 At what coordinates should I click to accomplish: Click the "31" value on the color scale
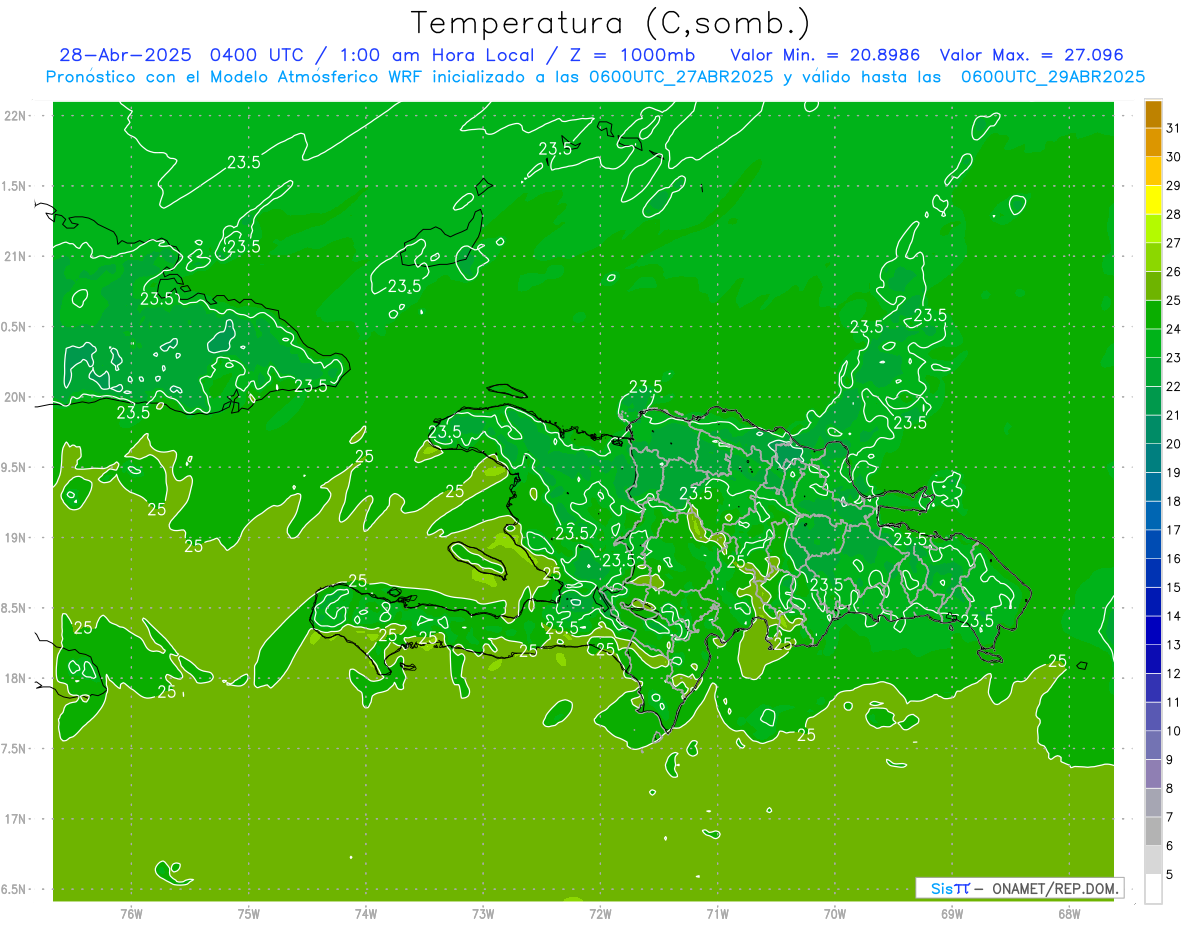pyautogui.click(x=1174, y=128)
